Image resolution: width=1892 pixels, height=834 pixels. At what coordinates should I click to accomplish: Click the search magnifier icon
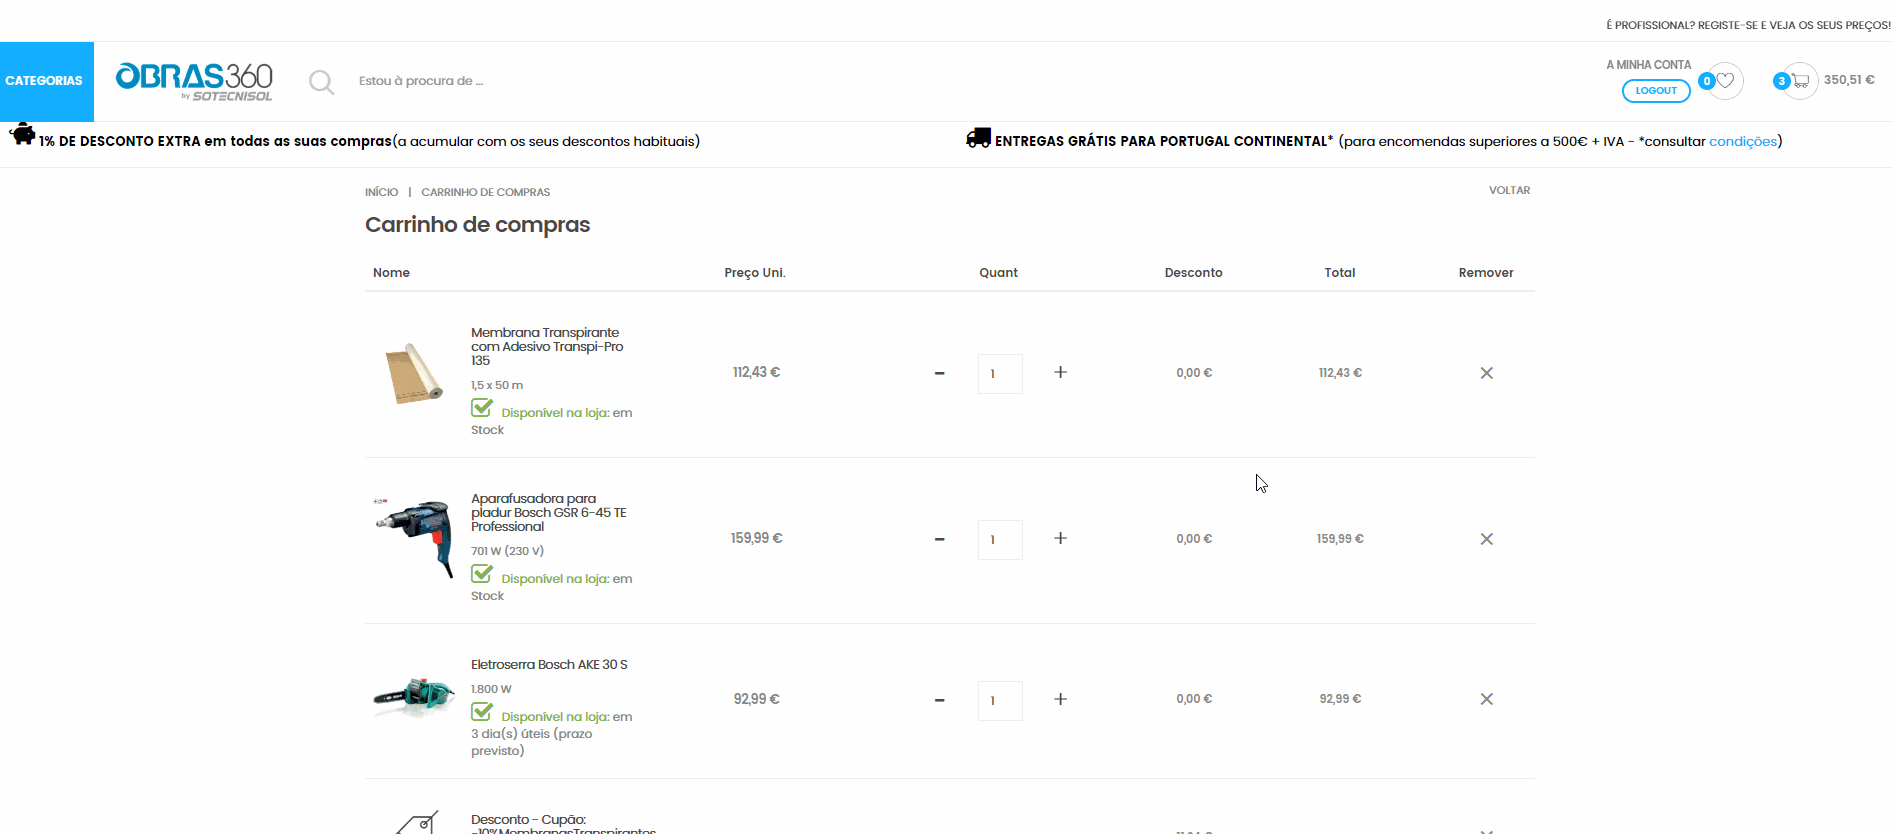(321, 82)
